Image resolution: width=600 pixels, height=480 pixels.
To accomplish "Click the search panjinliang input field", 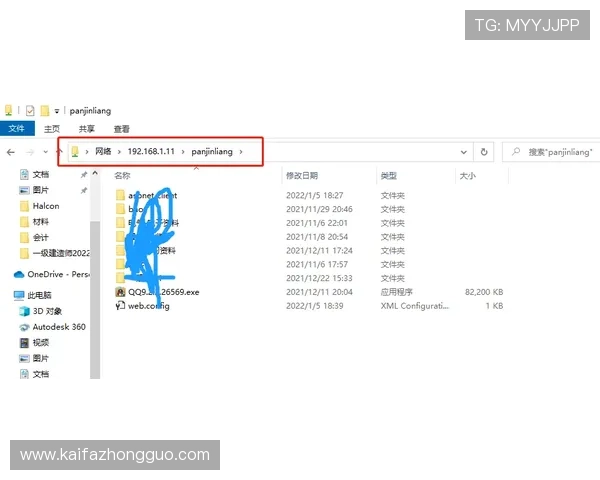I will pyautogui.click(x=553, y=152).
